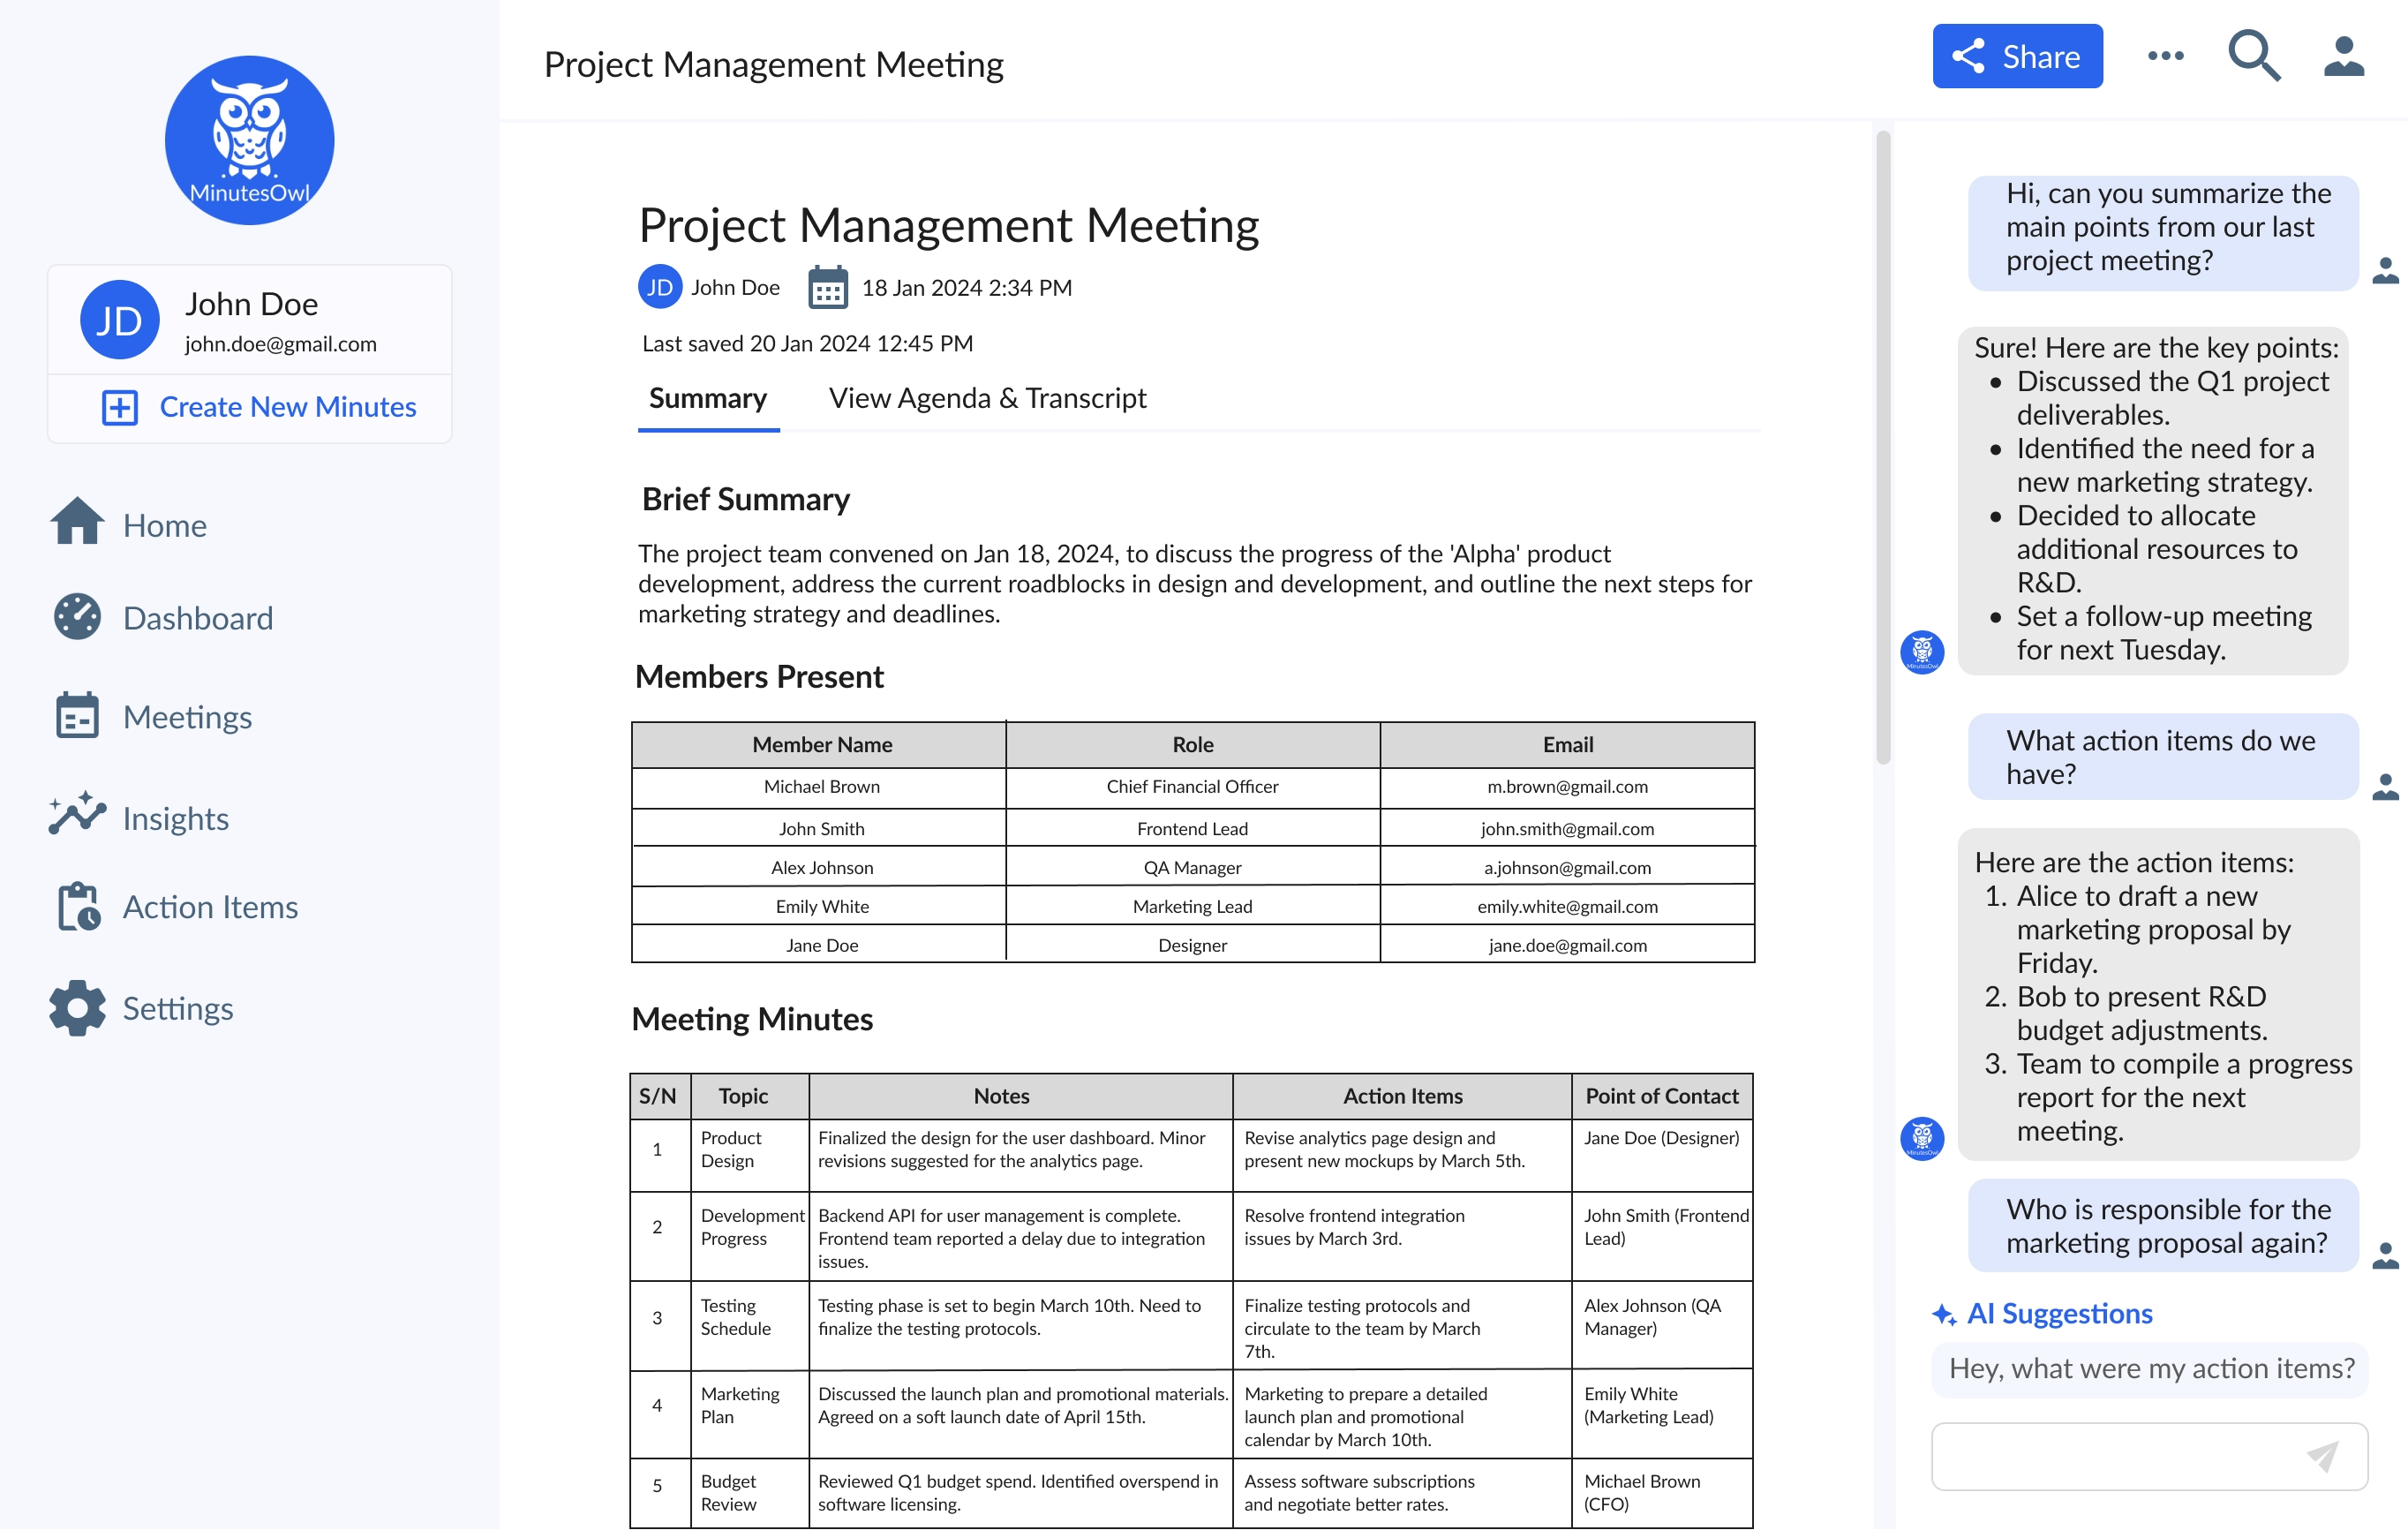Click the chat message input field
Viewport: 2408px width, 1530px height.
point(2110,1456)
